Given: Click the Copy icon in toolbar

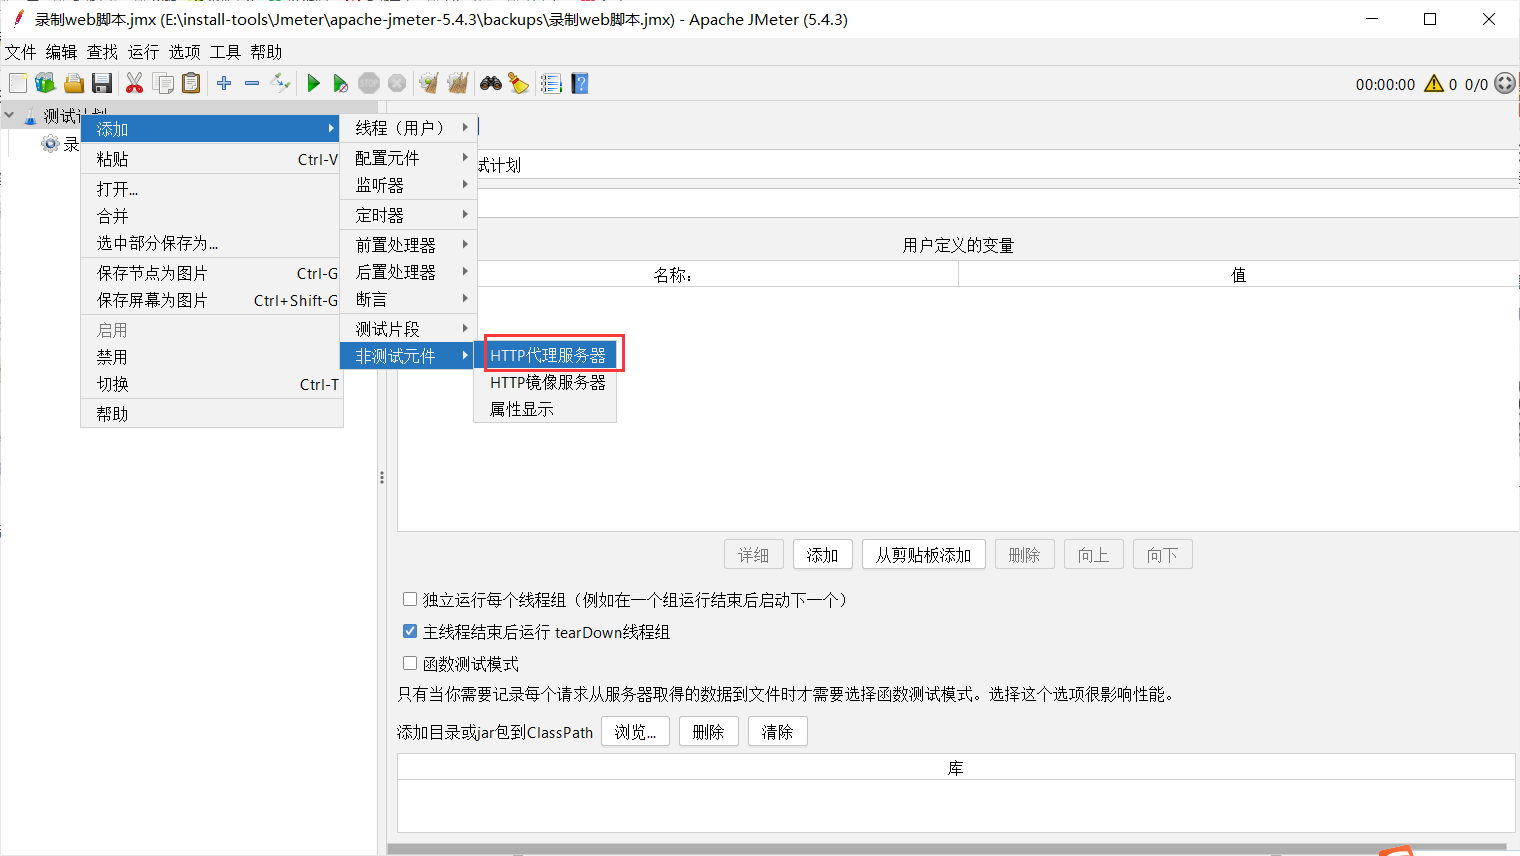Looking at the screenshot, I should click(163, 84).
